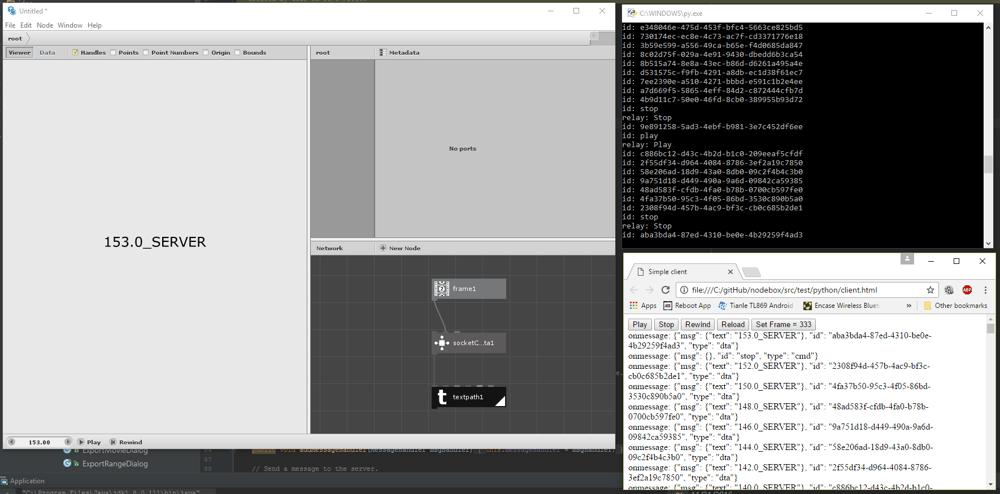Screen dimensions: 1000x494
Task: Click the Reboot App bookmark
Action: [687, 305]
